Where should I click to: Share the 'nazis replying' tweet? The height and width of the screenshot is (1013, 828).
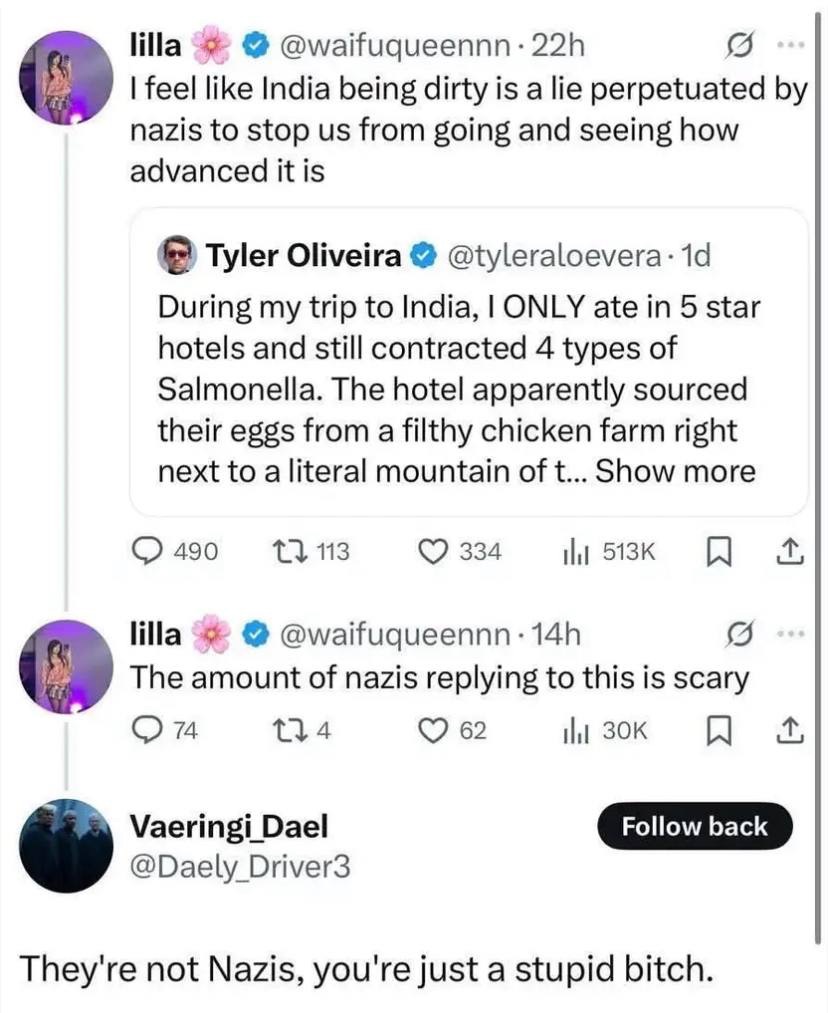787,732
